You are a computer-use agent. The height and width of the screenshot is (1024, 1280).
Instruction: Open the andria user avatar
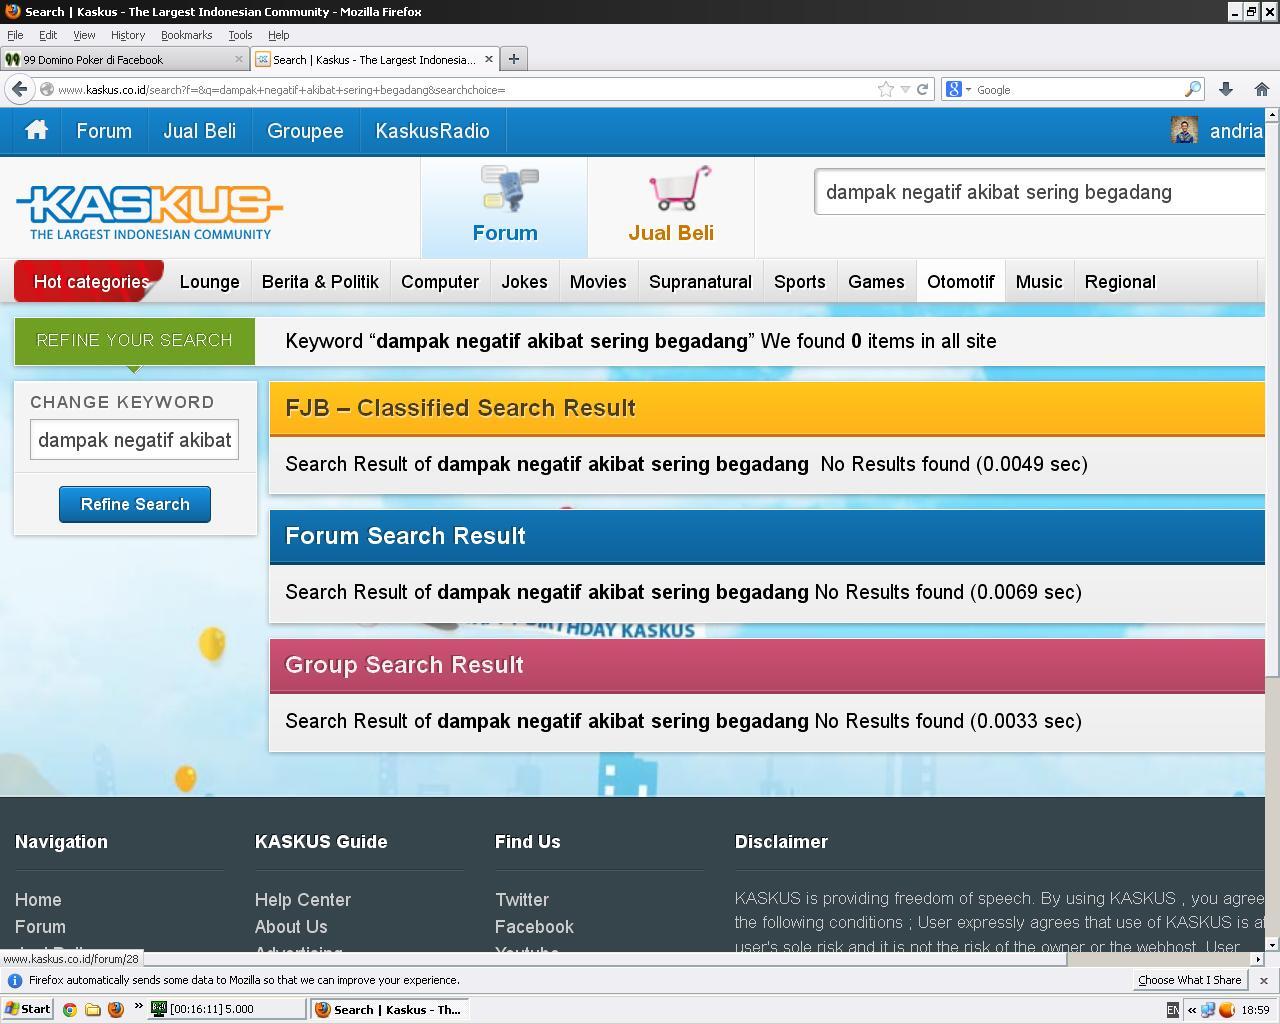[1184, 131]
